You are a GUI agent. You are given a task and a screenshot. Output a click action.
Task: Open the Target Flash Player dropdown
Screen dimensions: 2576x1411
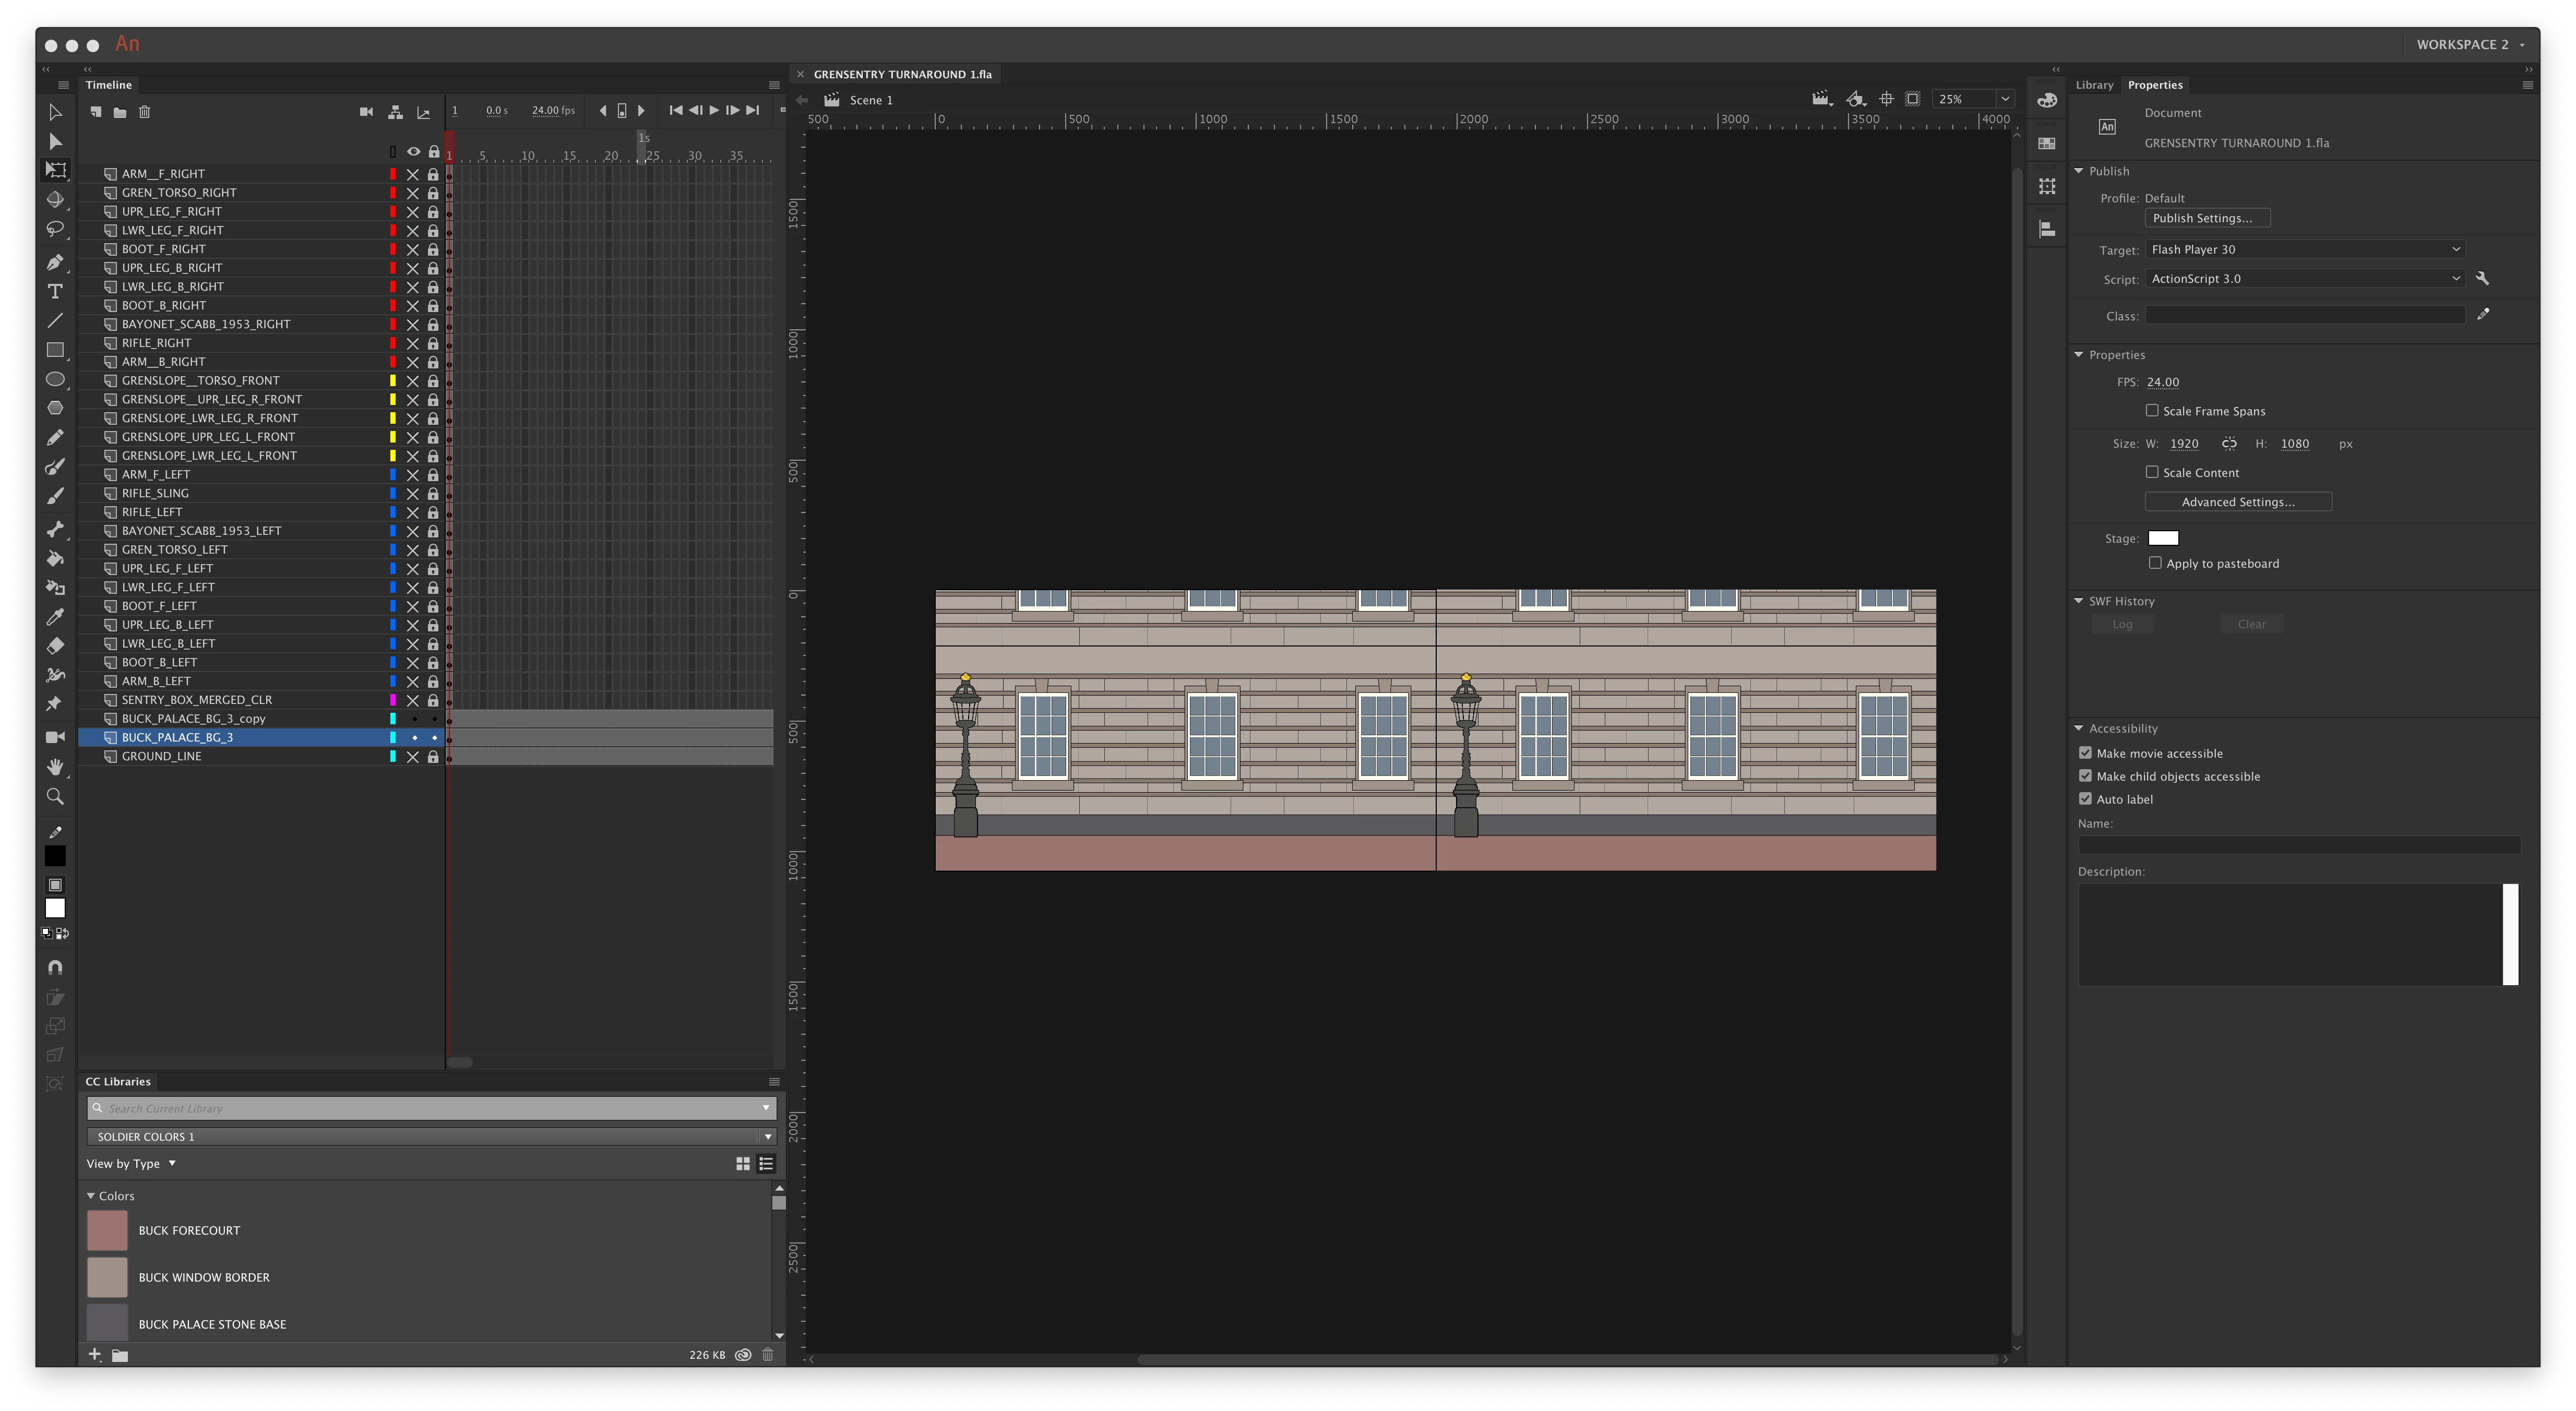click(2304, 249)
